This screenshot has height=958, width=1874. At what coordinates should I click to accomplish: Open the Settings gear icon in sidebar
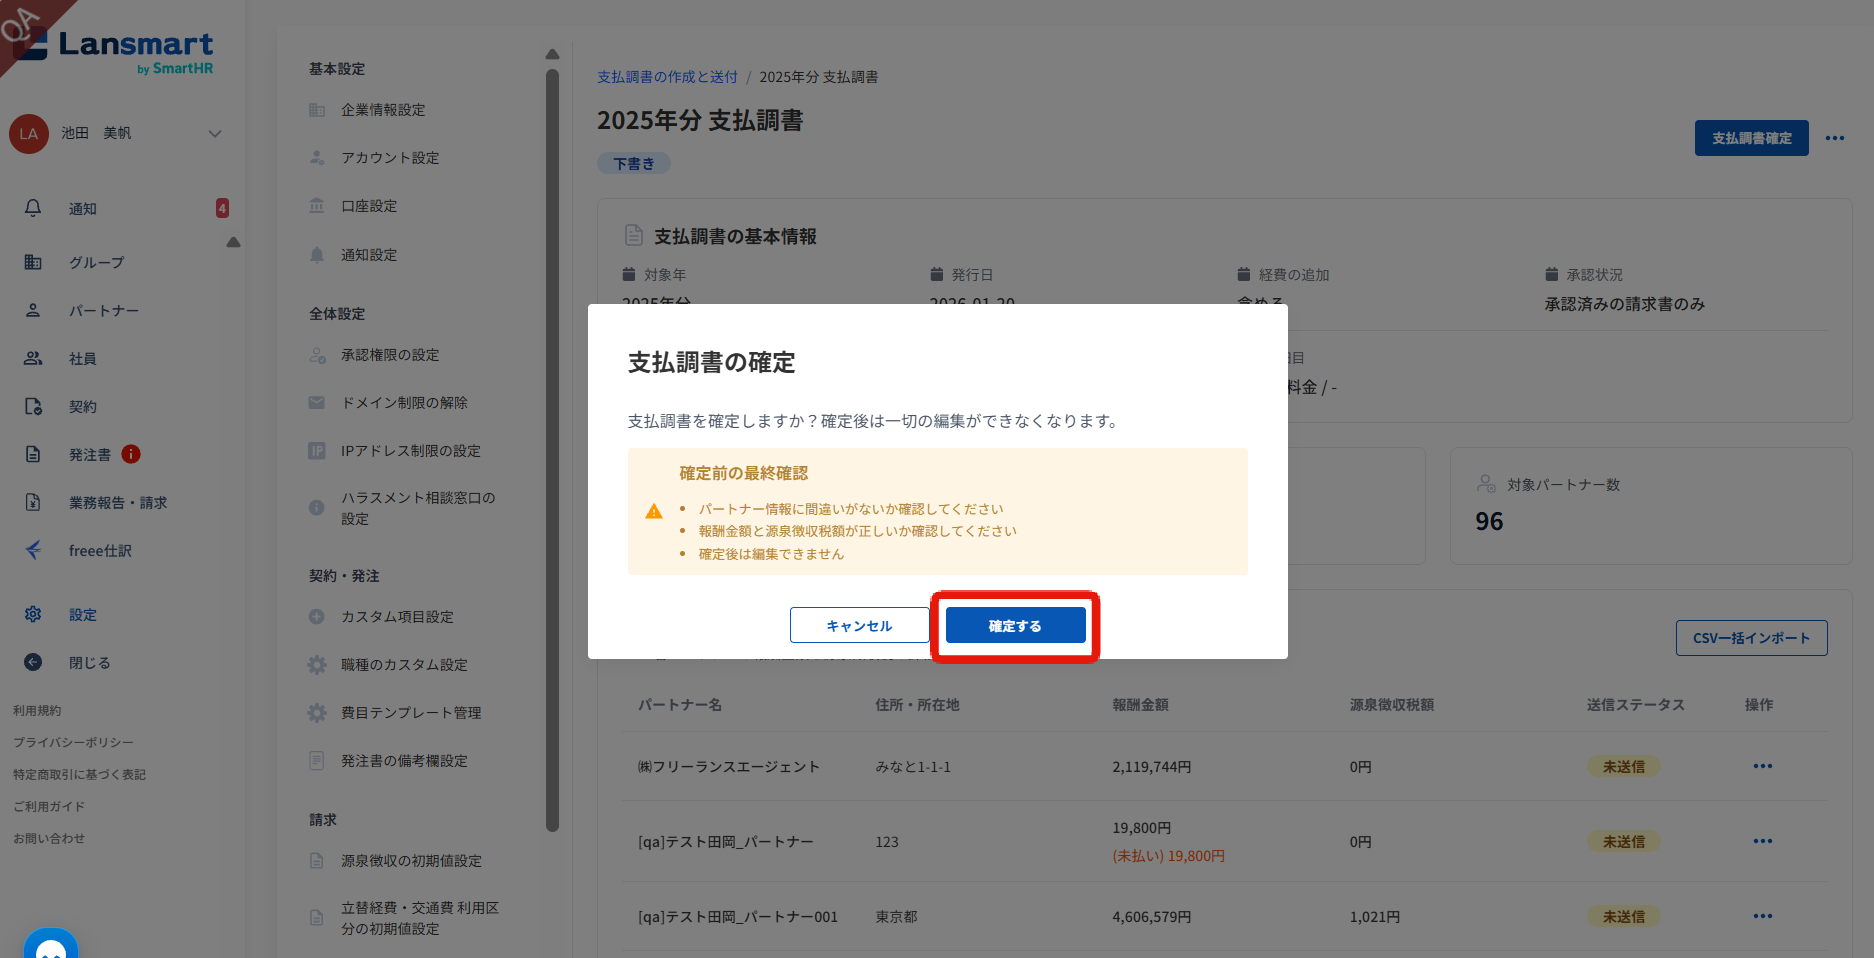pyautogui.click(x=33, y=614)
